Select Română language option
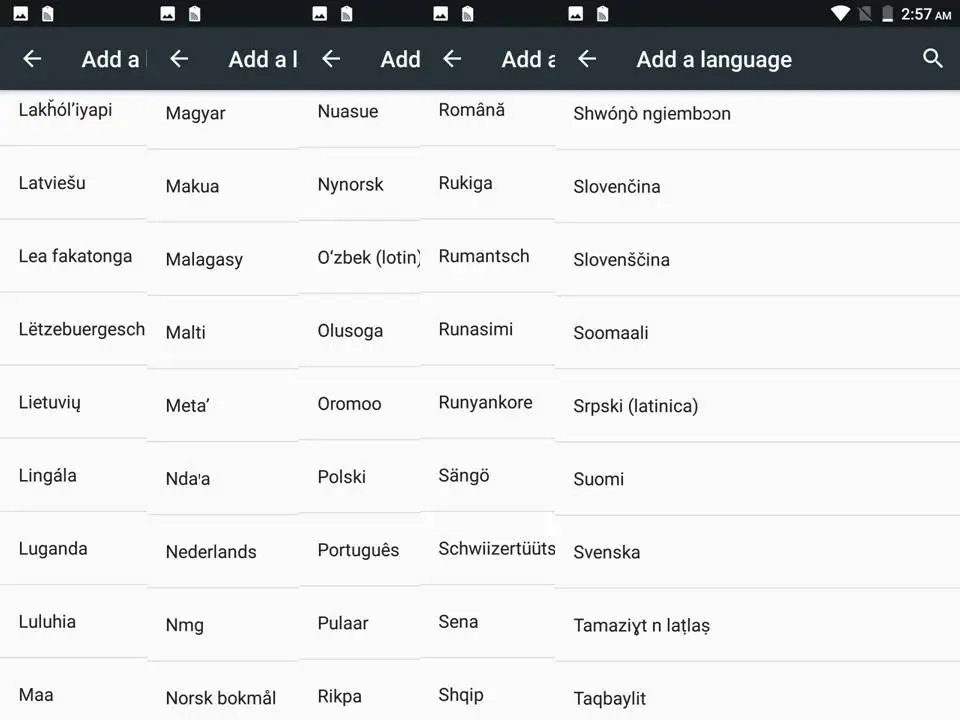The height and width of the screenshot is (720, 960). [471, 110]
